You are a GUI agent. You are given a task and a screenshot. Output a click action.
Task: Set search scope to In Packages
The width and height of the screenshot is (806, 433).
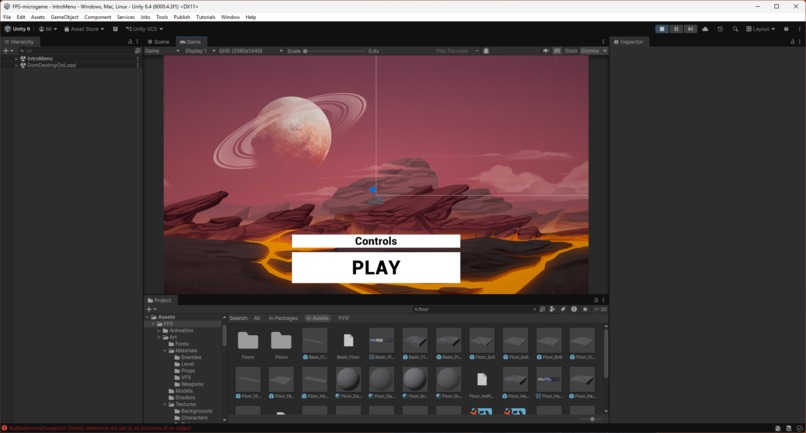point(283,318)
